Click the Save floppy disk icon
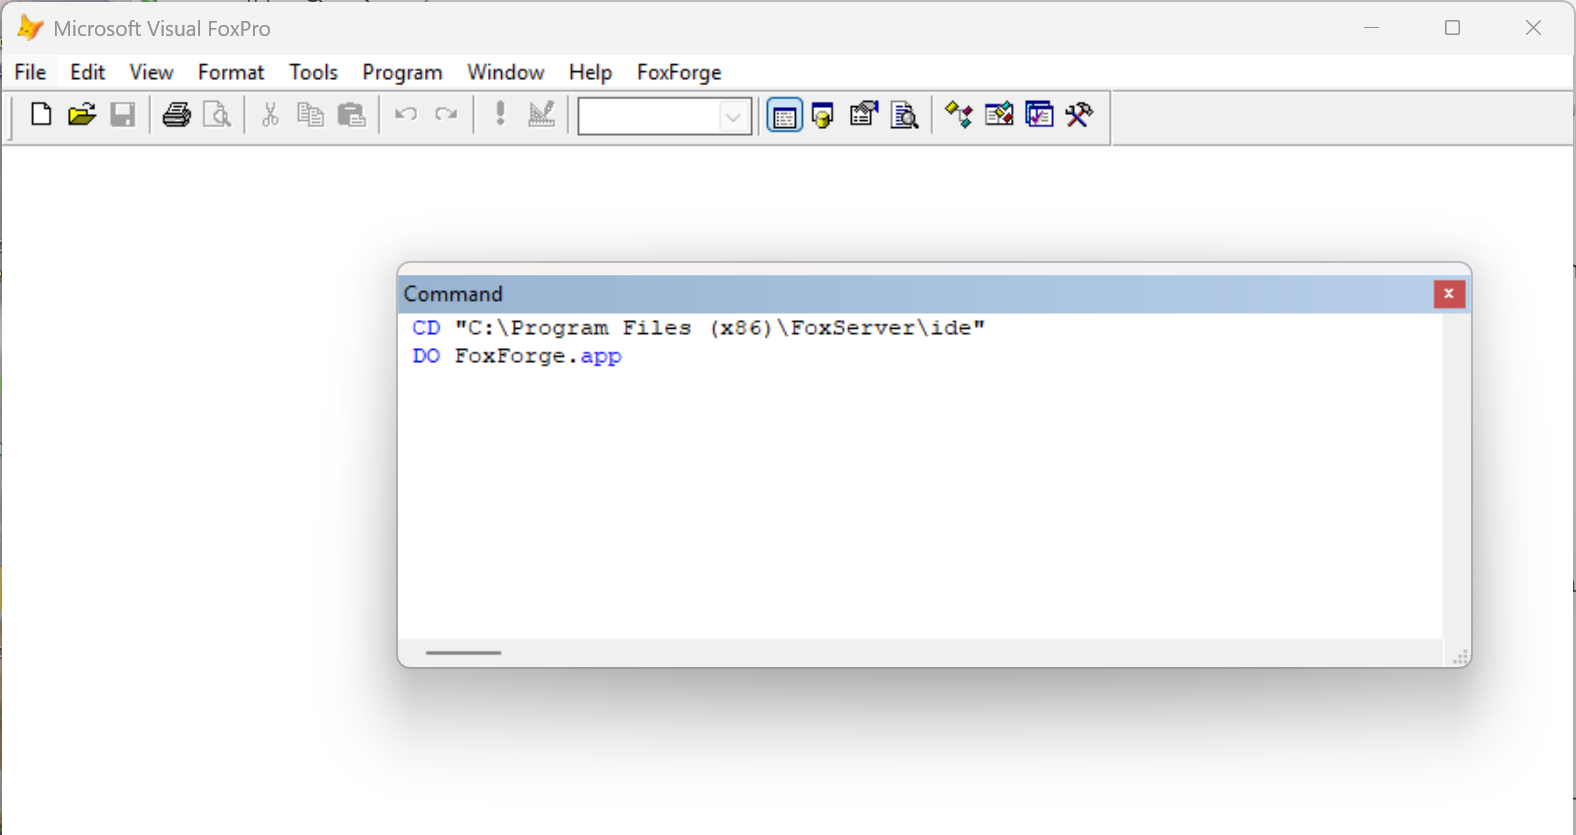 (123, 115)
